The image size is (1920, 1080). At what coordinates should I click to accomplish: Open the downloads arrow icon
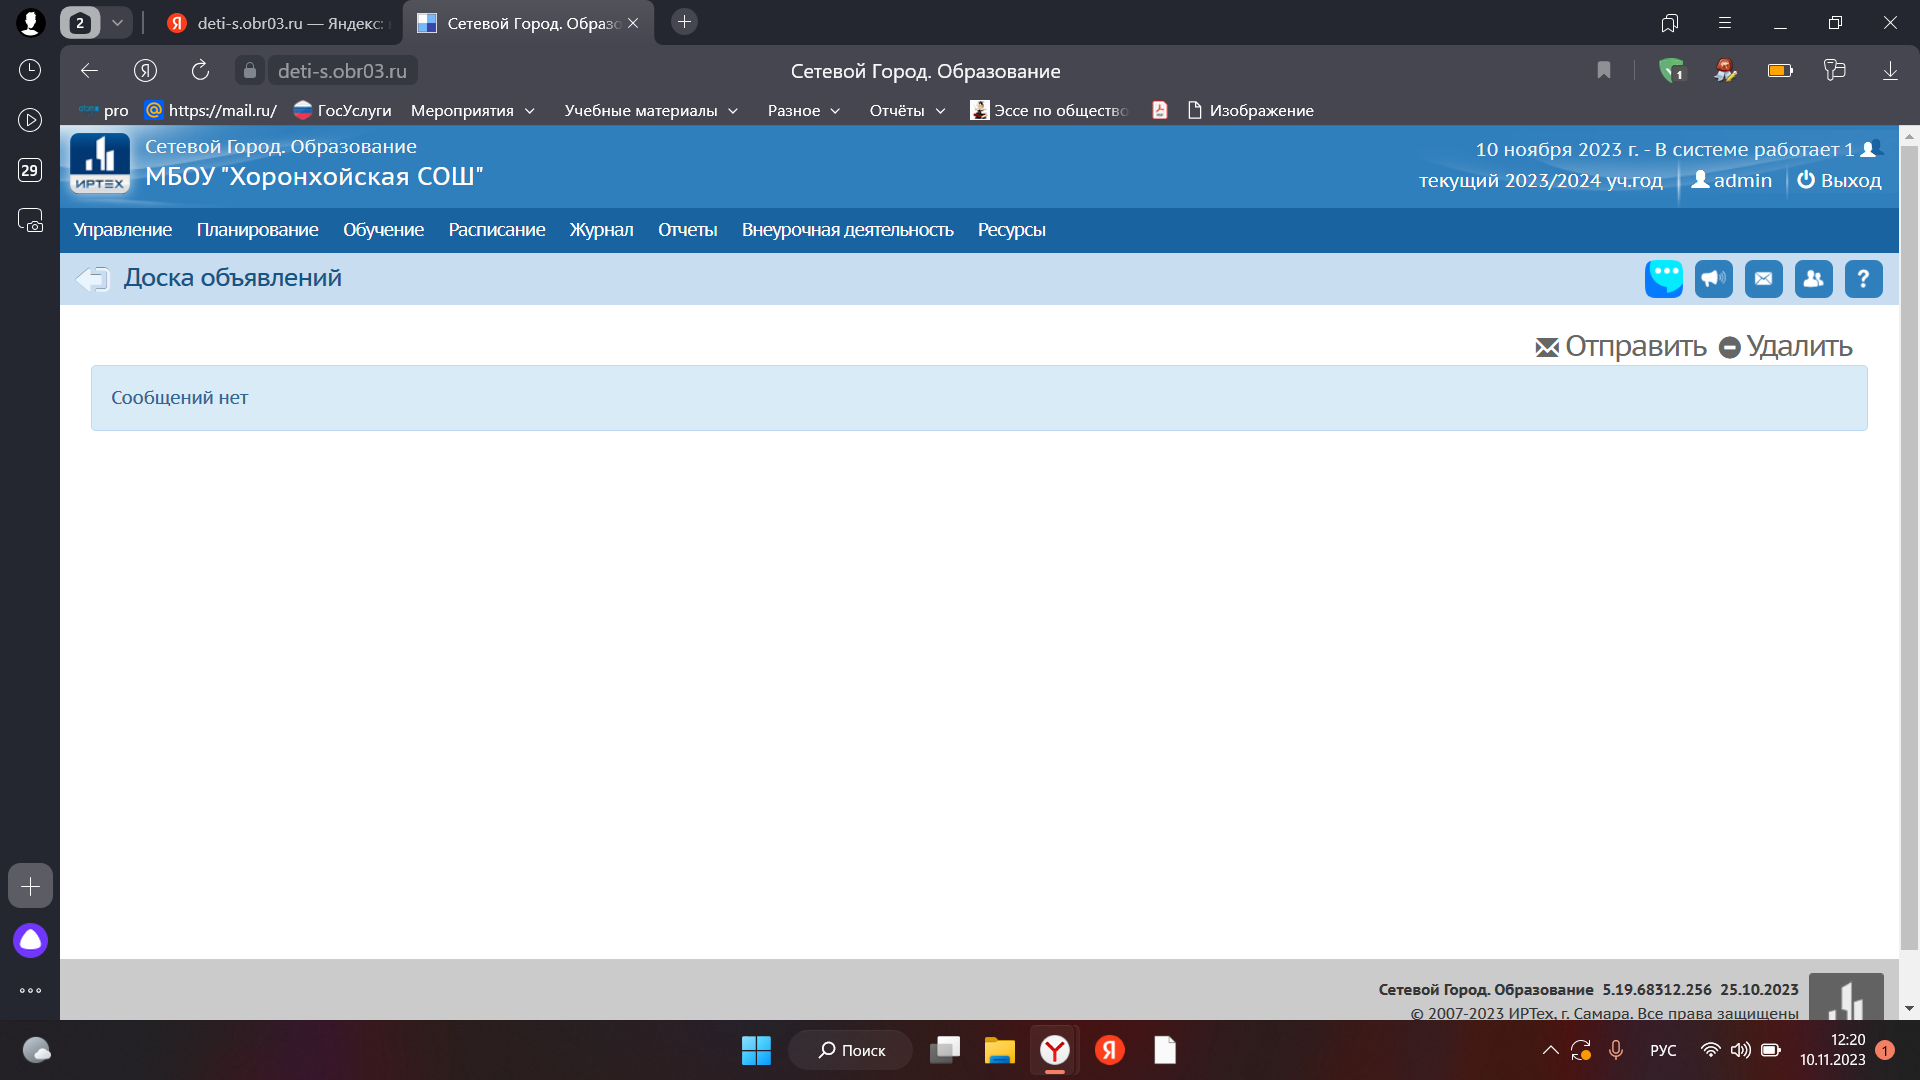click(1890, 70)
